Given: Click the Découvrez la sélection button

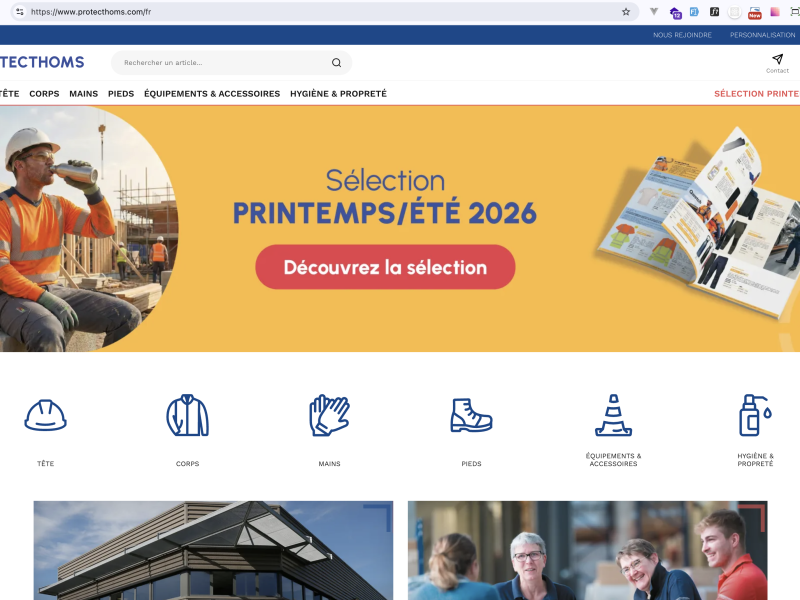Looking at the screenshot, I should point(386,266).
